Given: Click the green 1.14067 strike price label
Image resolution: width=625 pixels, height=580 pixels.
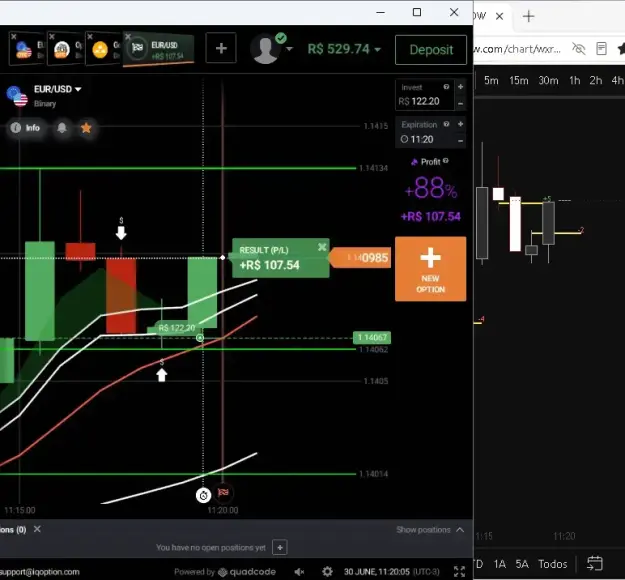Looking at the screenshot, I should pyautogui.click(x=372, y=338).
